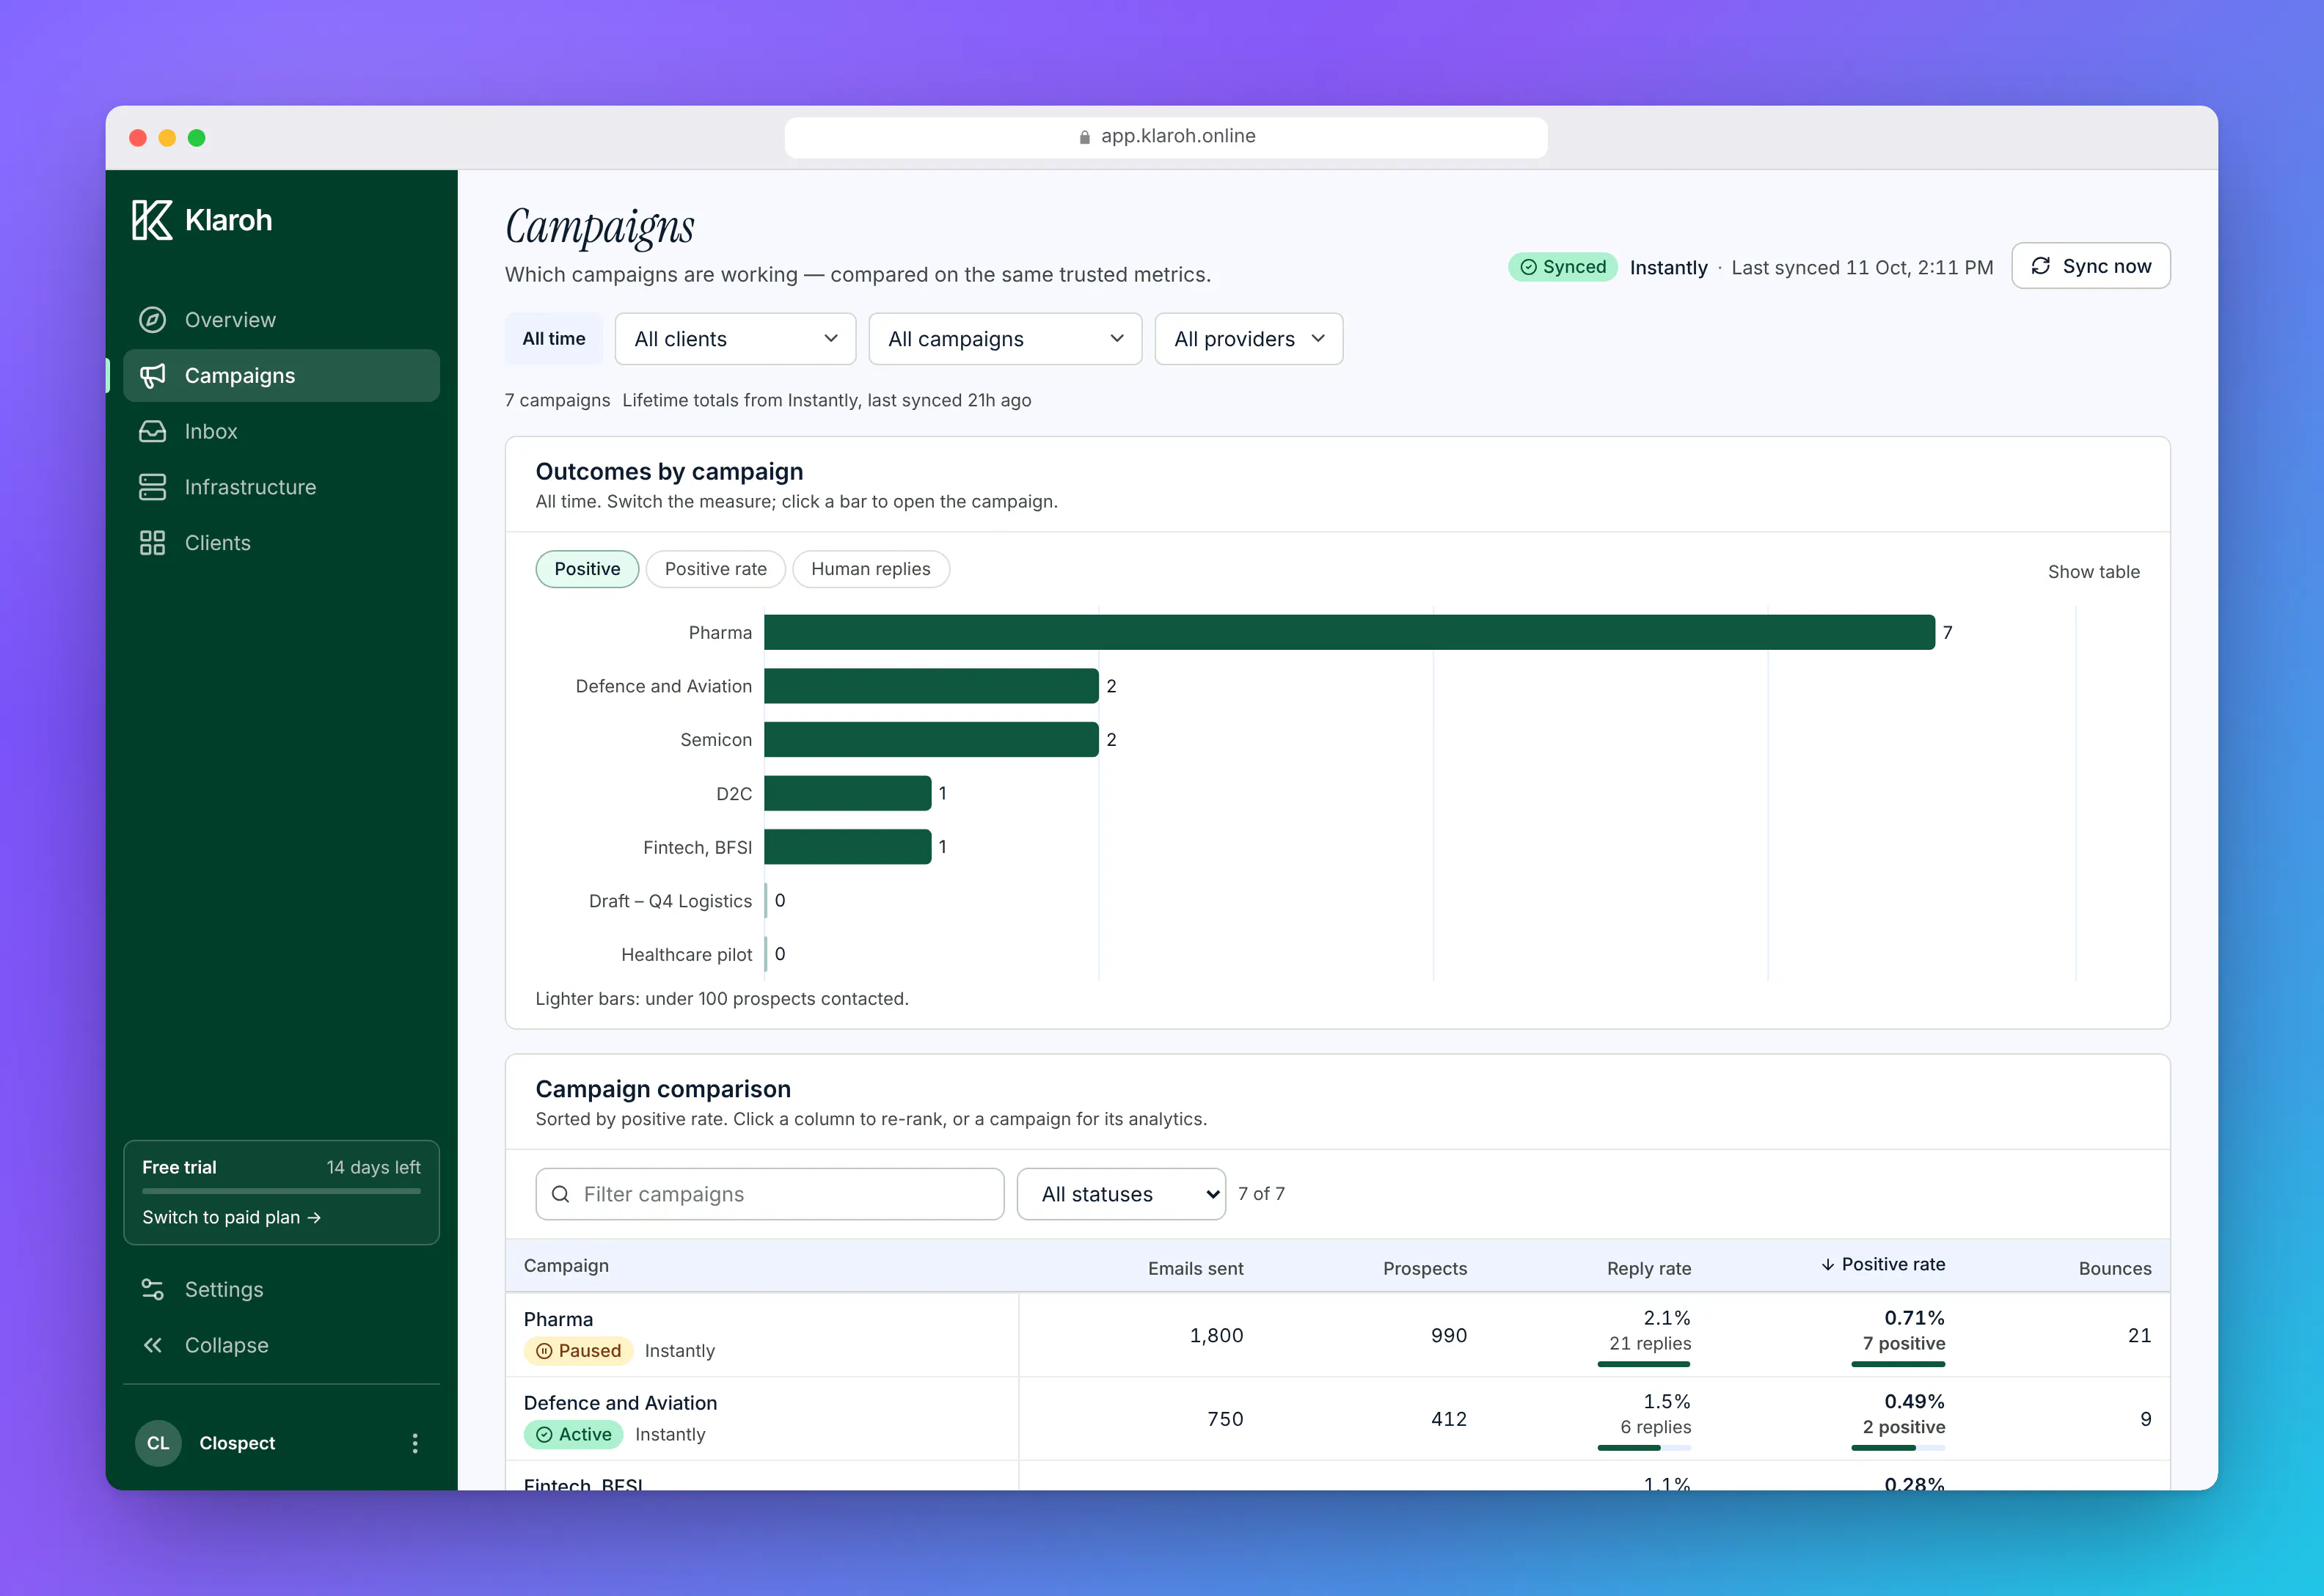Viewport: 2324px width, 1596px height.
Task: Open the Clospect account three-dot menu
Action: [x=415, y=1443]
